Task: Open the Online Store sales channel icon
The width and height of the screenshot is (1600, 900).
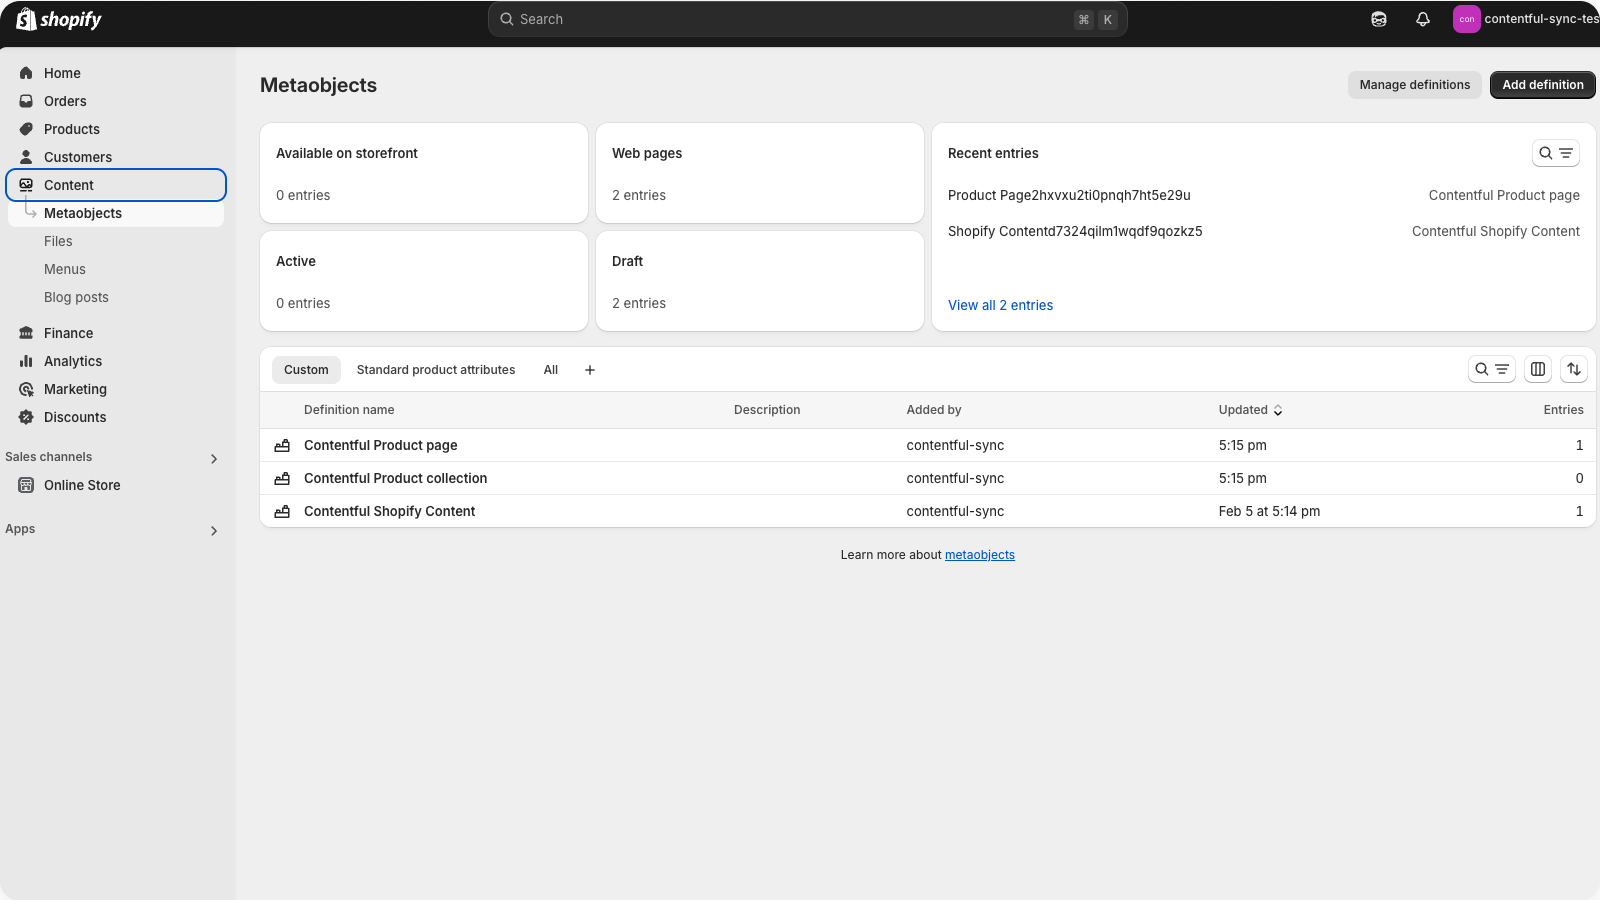Action: coord(26,485)
